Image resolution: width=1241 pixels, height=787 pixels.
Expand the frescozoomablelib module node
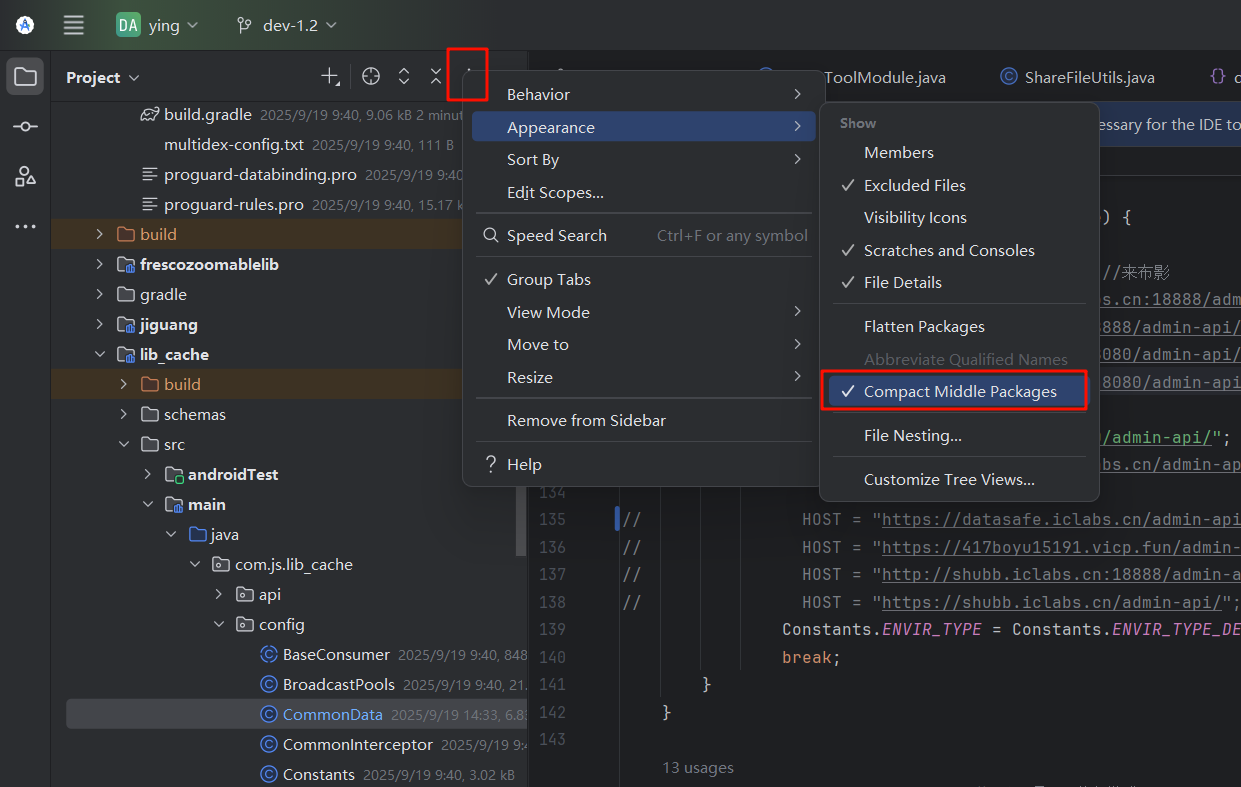pyautogui.click(x=99, y=265)
